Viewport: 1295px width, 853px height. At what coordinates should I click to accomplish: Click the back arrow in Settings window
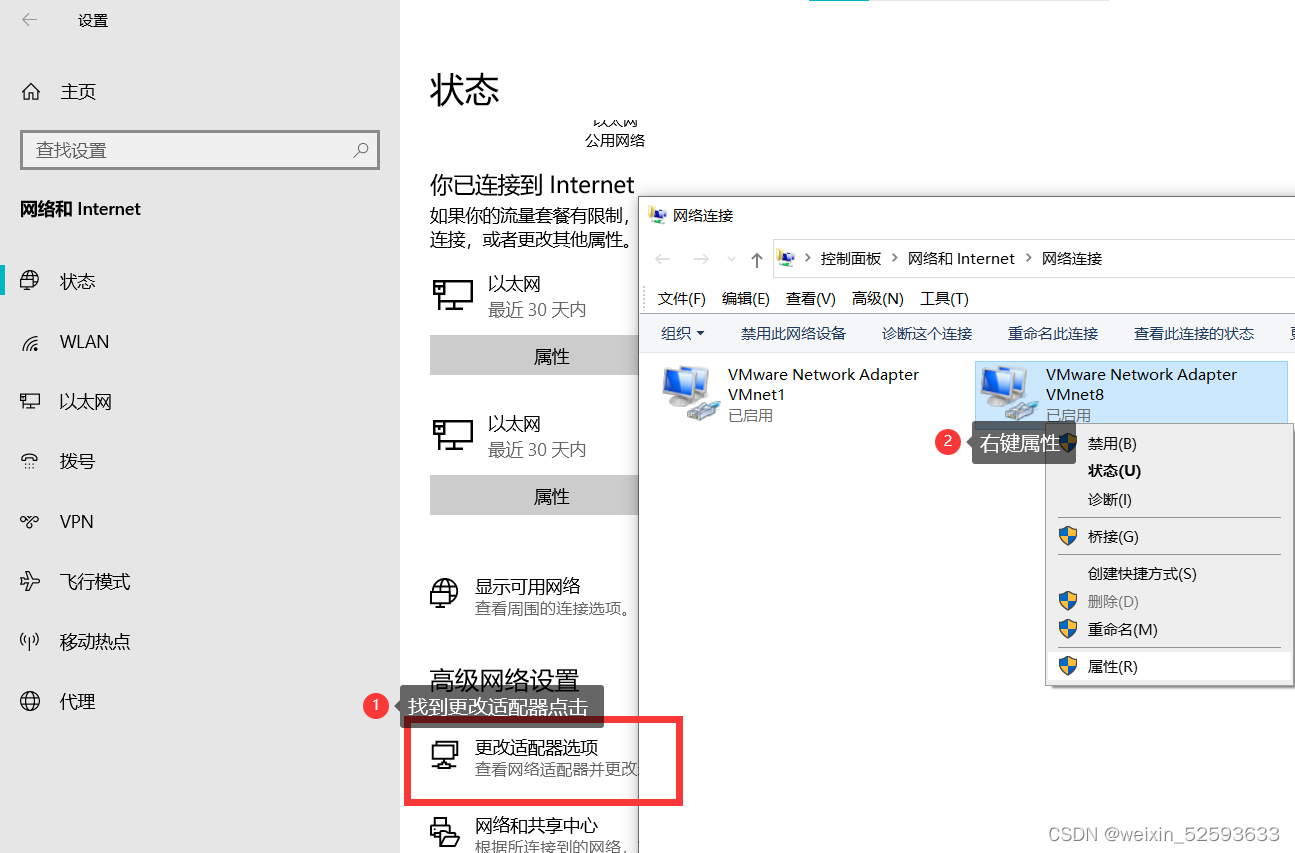29,19
